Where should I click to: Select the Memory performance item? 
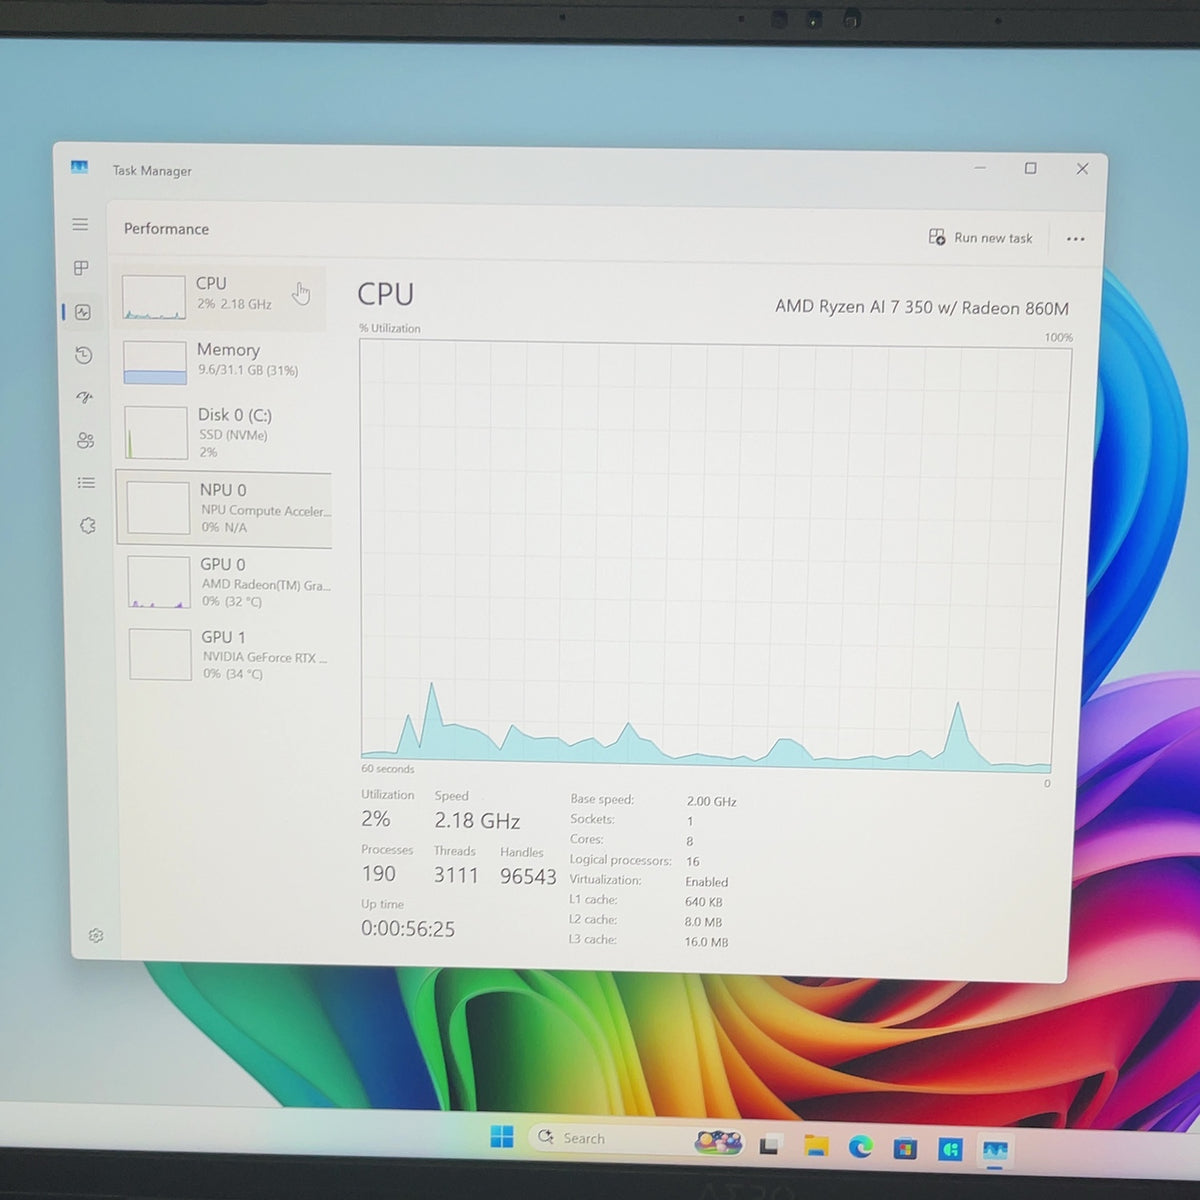222,362
